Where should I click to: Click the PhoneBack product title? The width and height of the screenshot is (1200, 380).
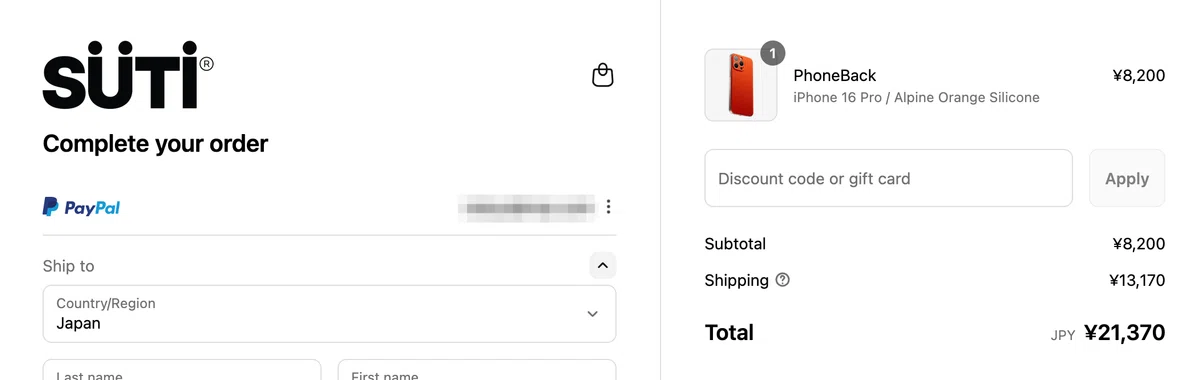pos(834,75)
